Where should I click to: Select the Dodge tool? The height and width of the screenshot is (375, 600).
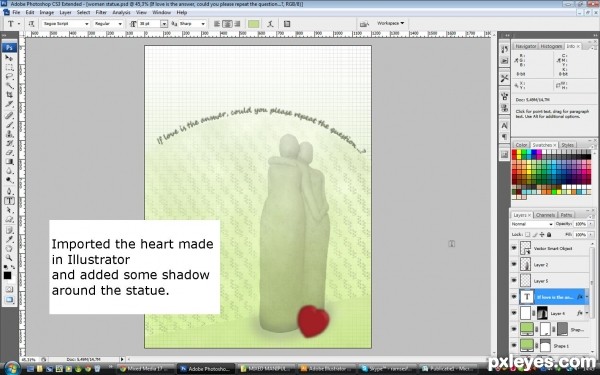[9, 180]
